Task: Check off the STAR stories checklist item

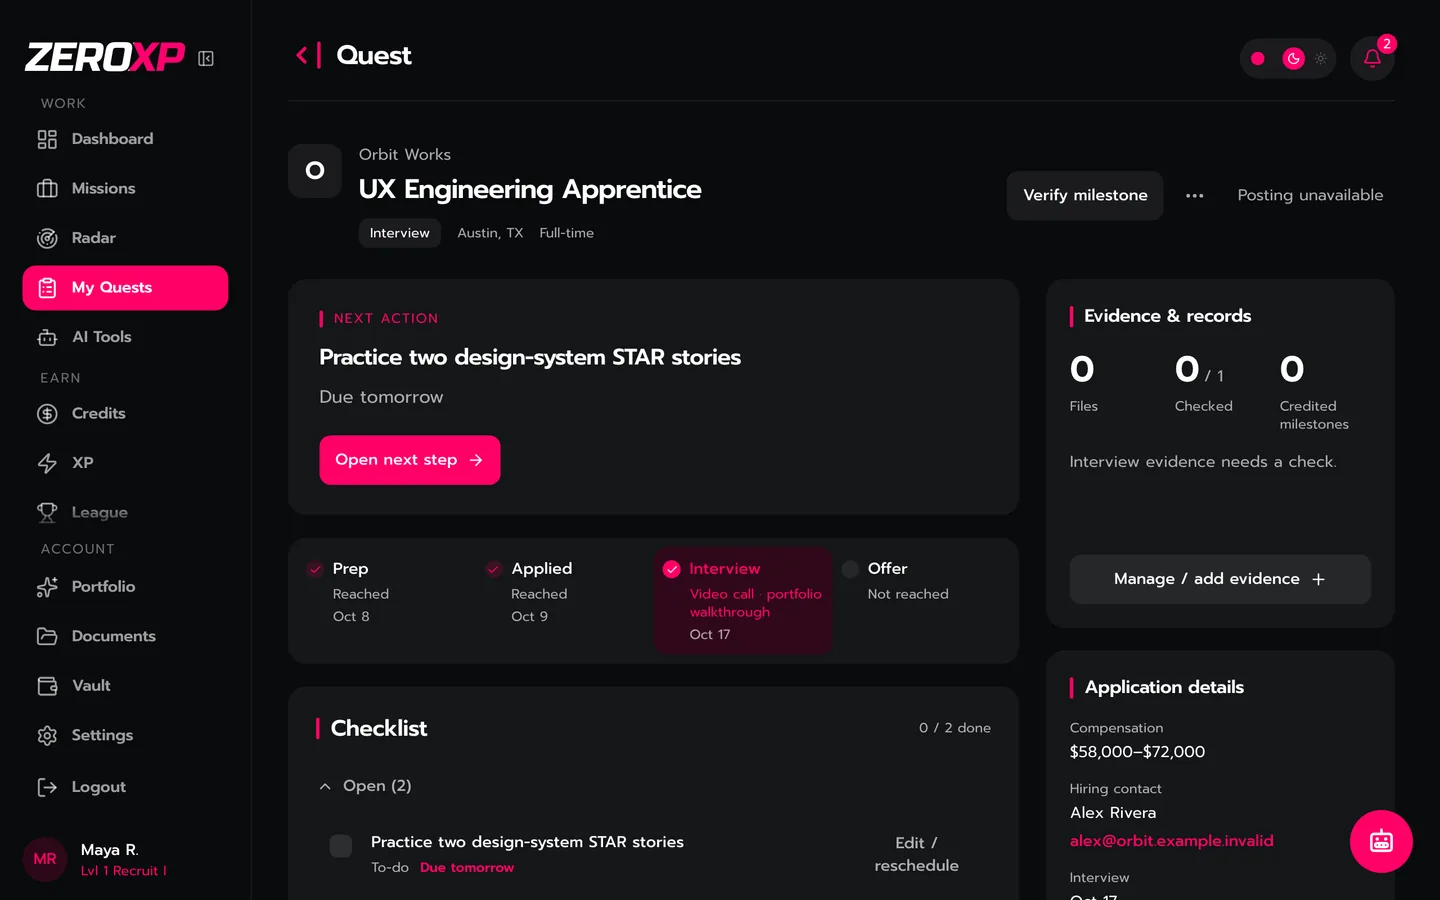Action: coord(341,846)
